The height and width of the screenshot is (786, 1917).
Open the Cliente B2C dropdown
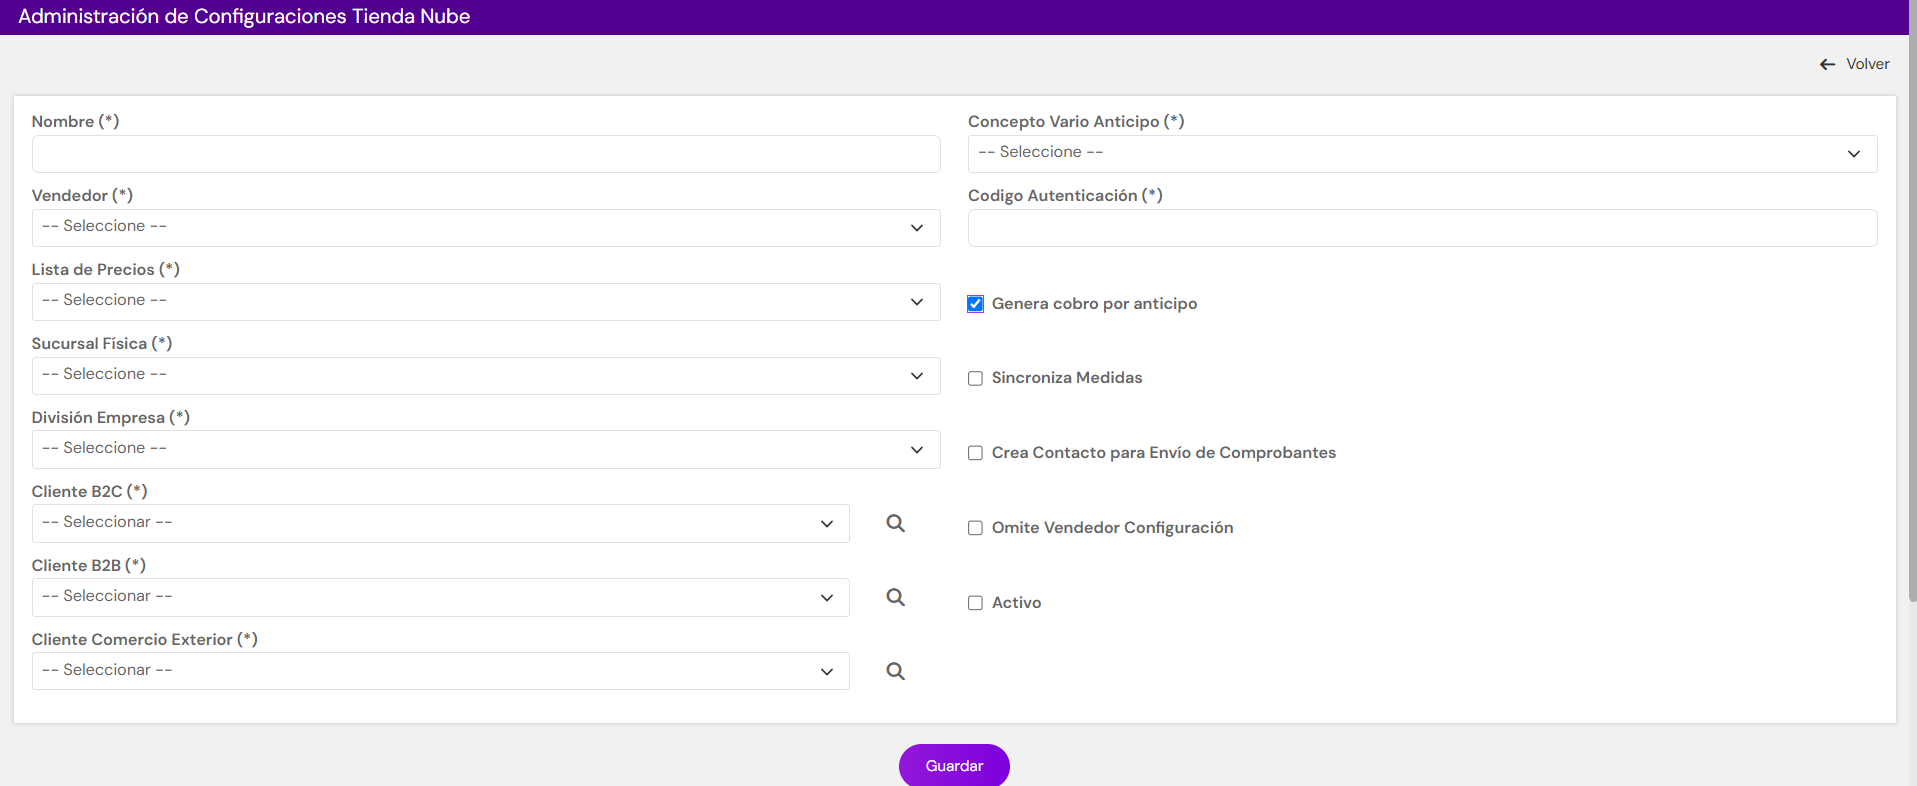pyautogui.click(x=441, y=524)
